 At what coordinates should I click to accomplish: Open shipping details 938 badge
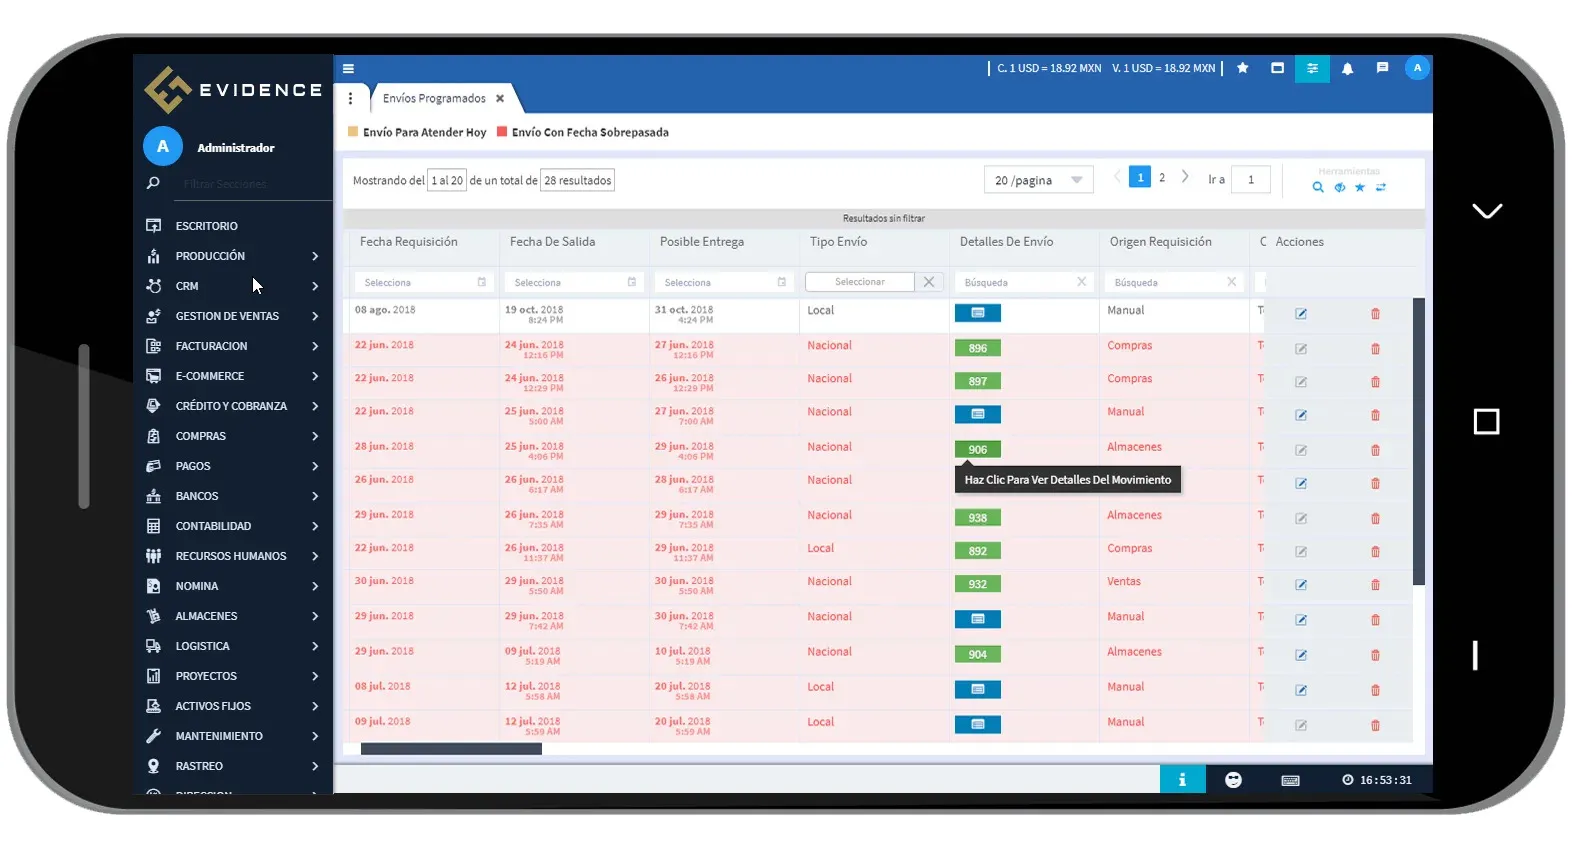point(978,517)
